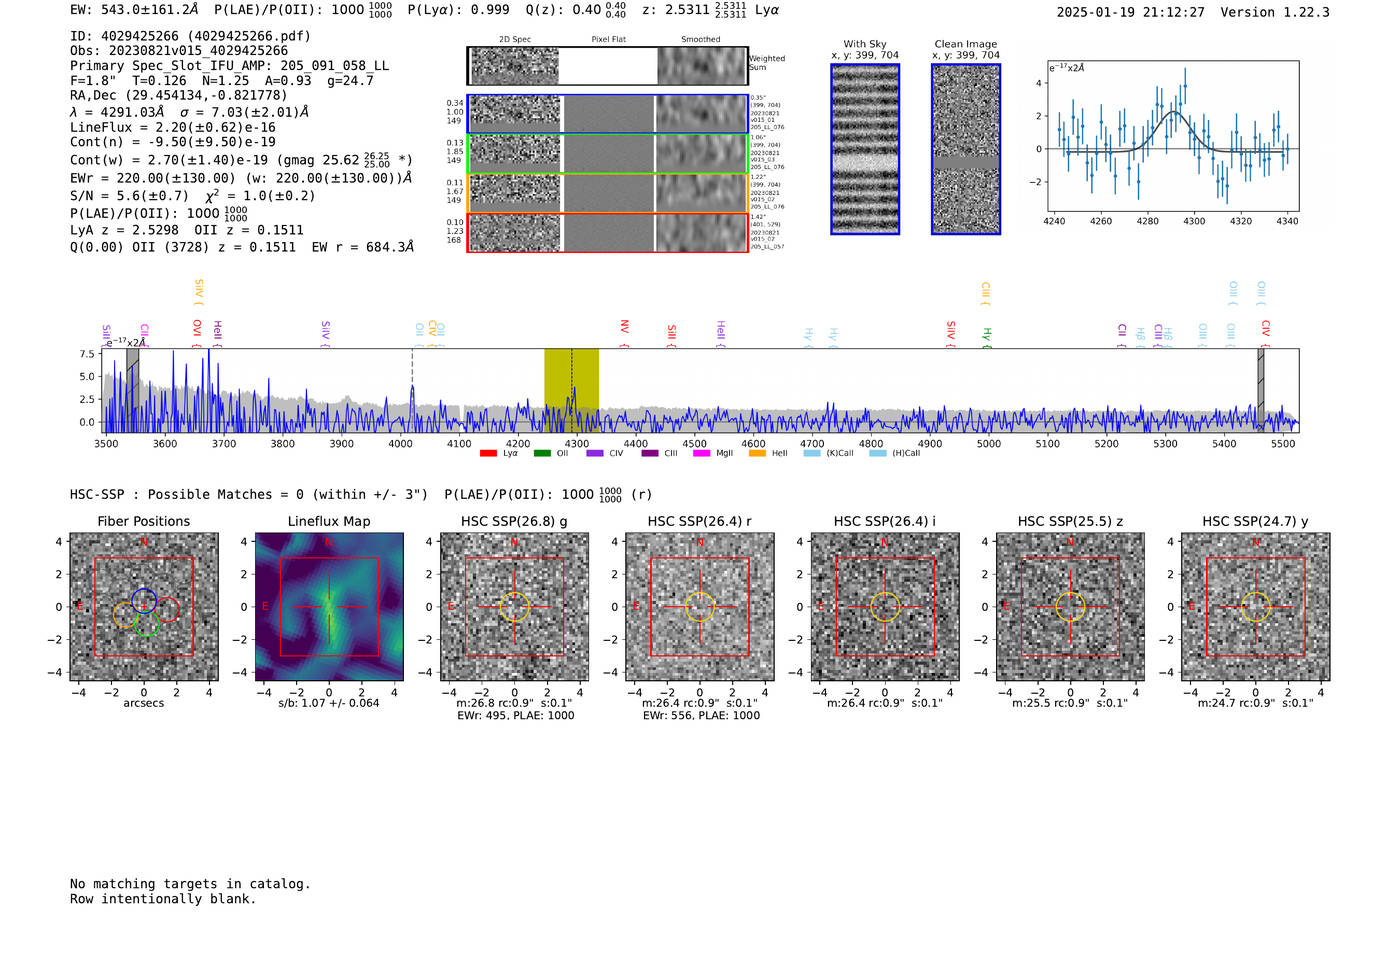1400x953 pixels.
Task: Click the 'EWr: 556, PLAE: 1000' caption
Action: 700,716
